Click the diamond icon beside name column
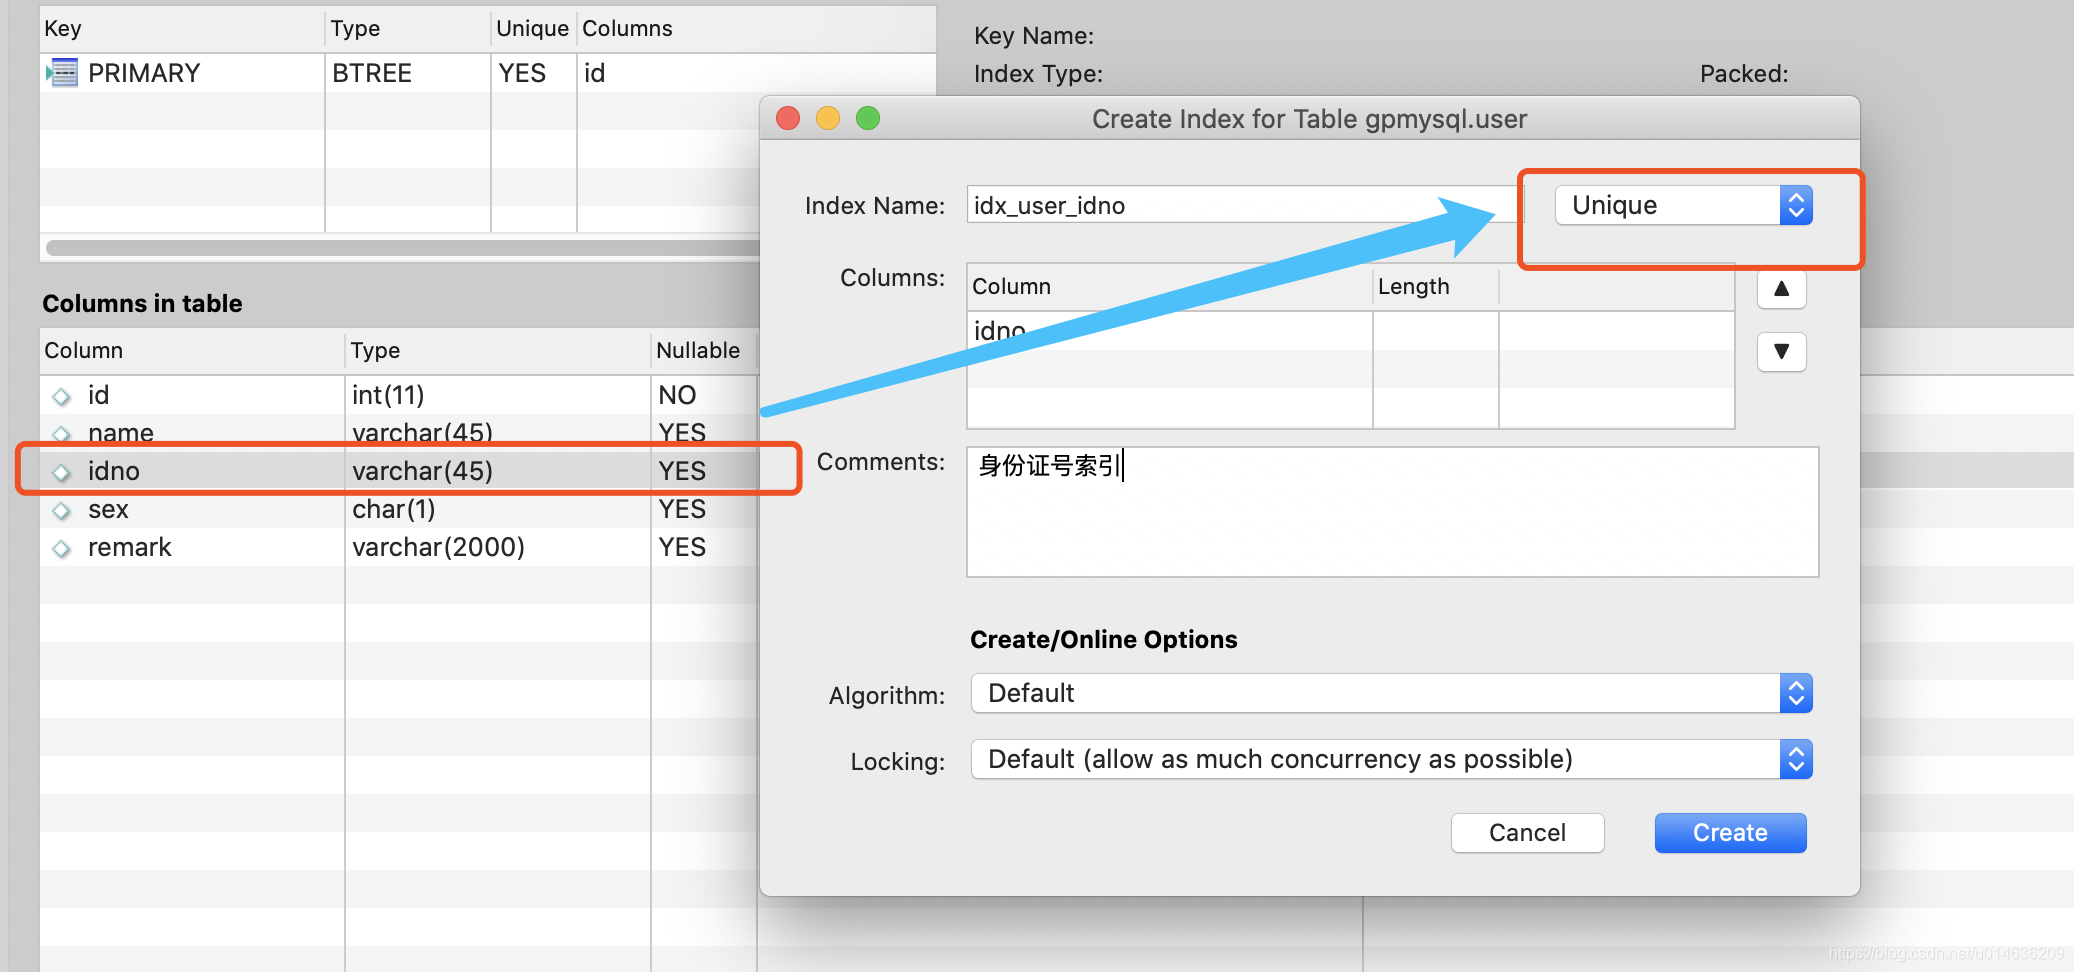2074x972 pixels. pyautogui.click(x=62, y=434)
